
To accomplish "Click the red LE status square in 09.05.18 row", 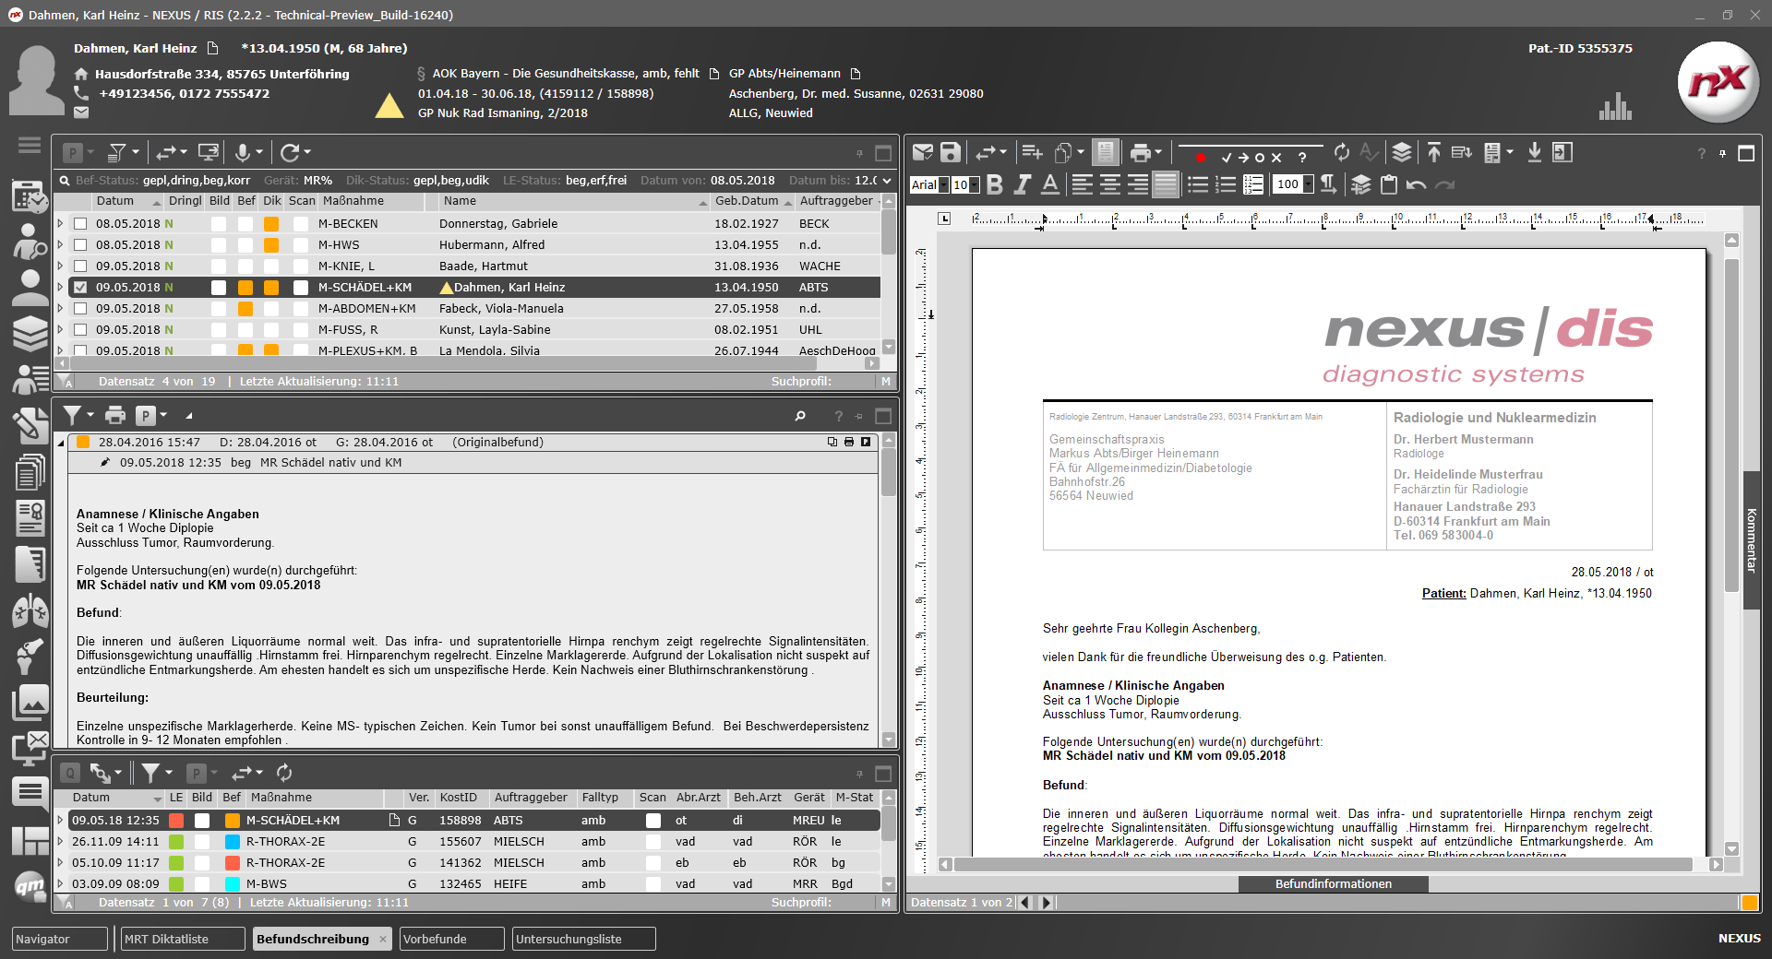I will pos(177,821).
